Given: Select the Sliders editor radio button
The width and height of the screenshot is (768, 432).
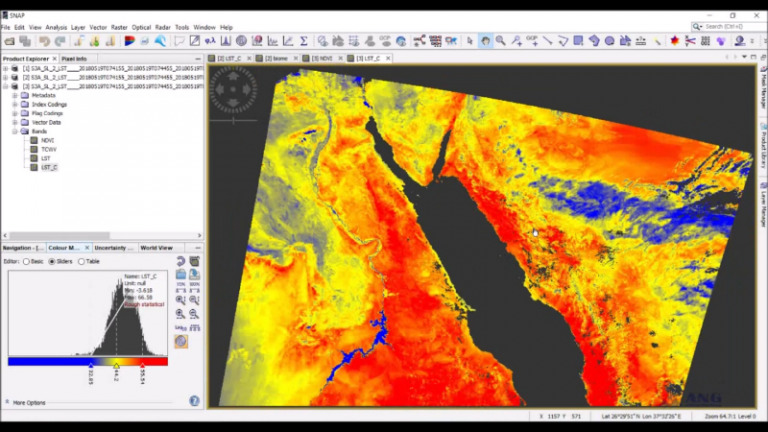Looking at the screenshot, I should tap(52, 262).
